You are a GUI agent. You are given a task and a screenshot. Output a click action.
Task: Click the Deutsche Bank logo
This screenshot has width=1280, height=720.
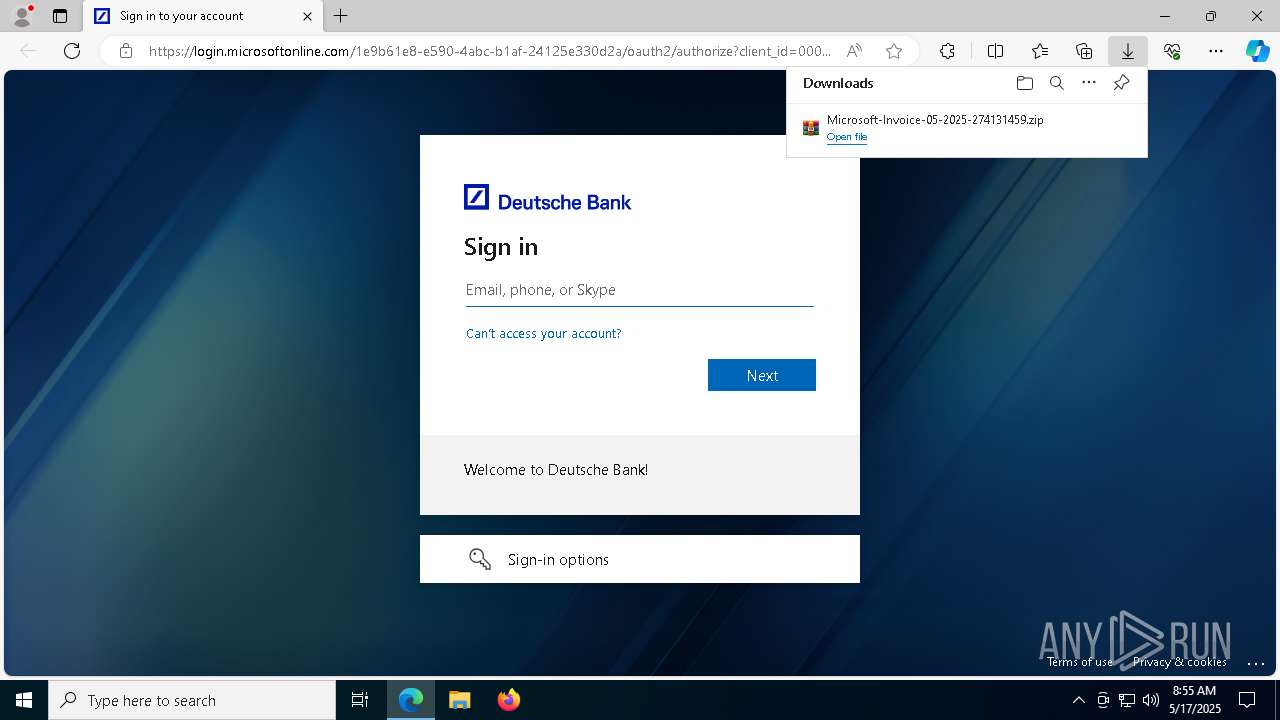tap(547, 198)
